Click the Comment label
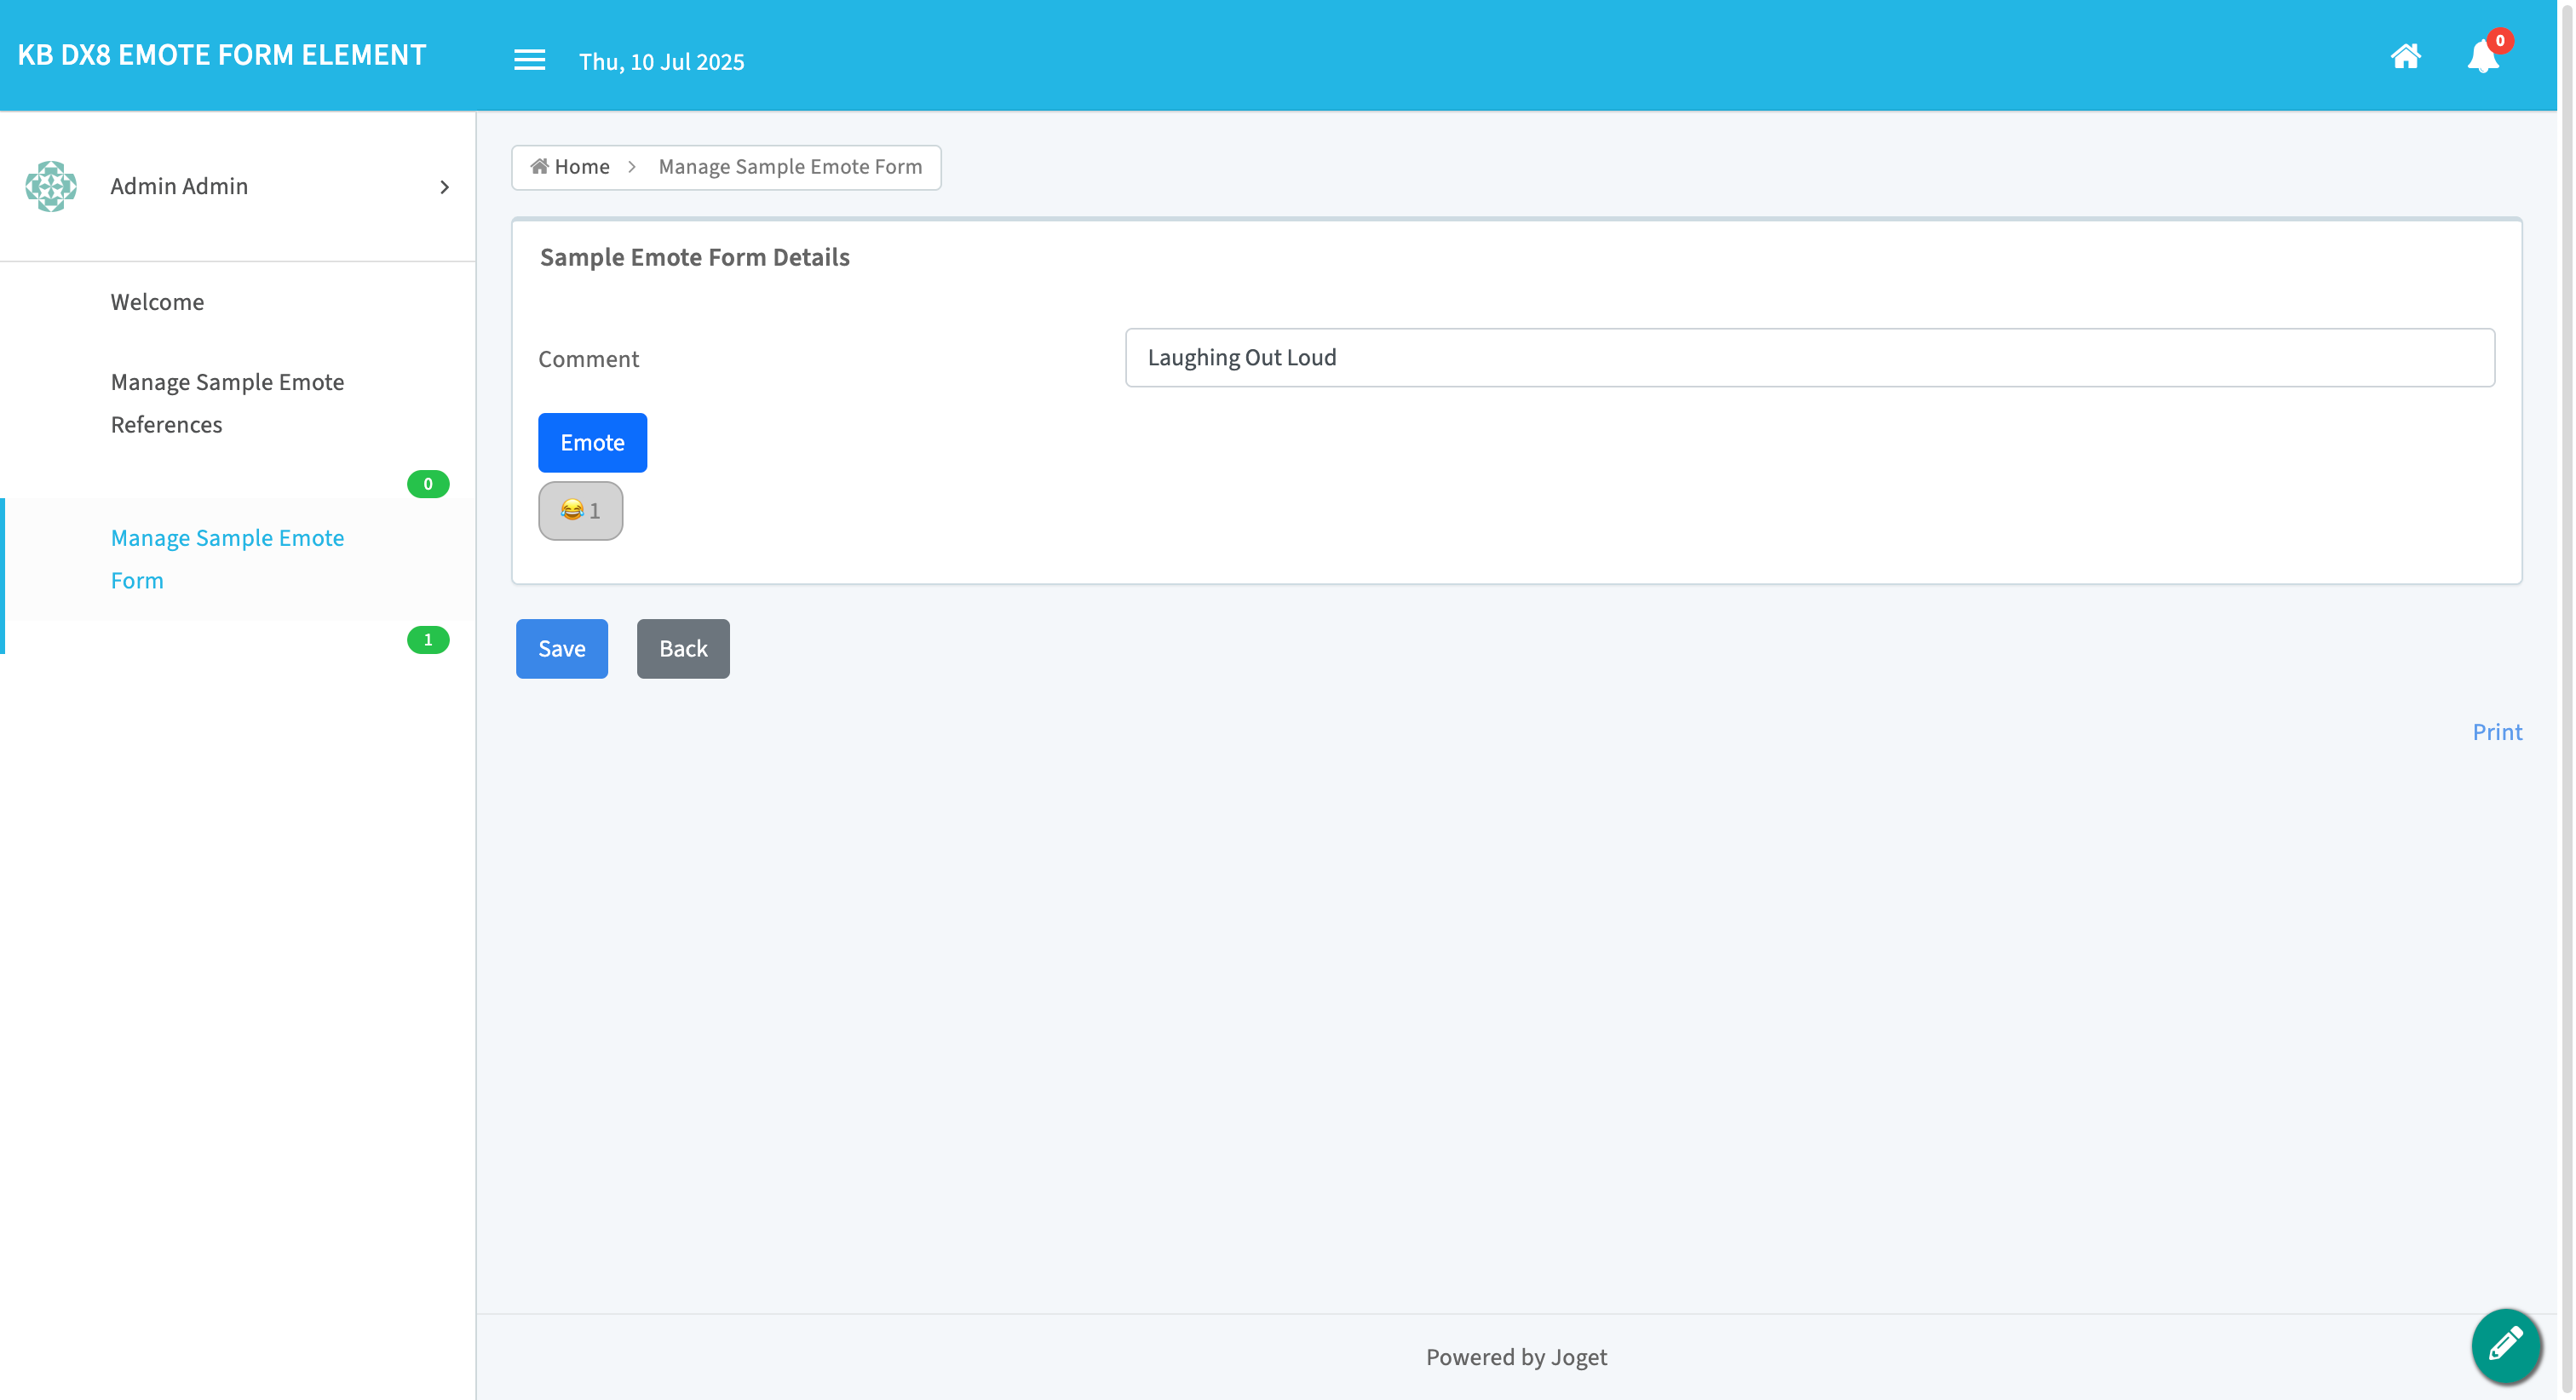2576x1400 pixels. [x=588, y=359]
